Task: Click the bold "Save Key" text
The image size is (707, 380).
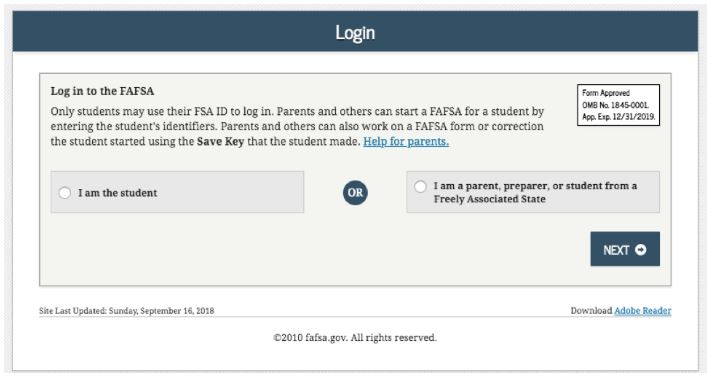Action: [220, 142]
